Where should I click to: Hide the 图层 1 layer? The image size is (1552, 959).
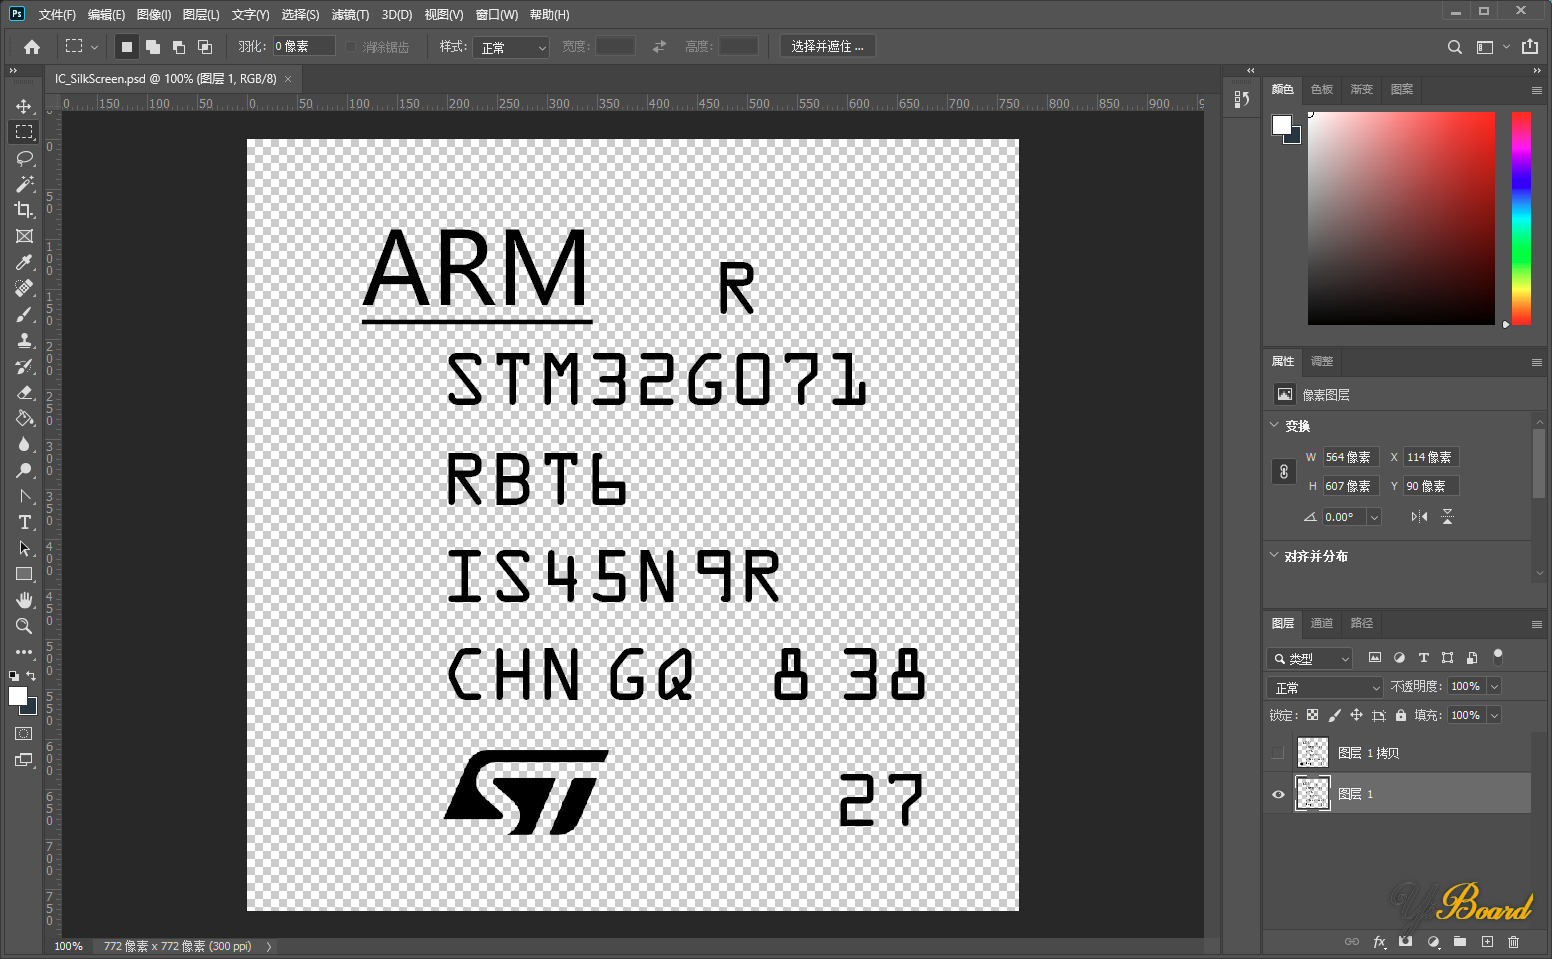click(x=1278, y=794)
